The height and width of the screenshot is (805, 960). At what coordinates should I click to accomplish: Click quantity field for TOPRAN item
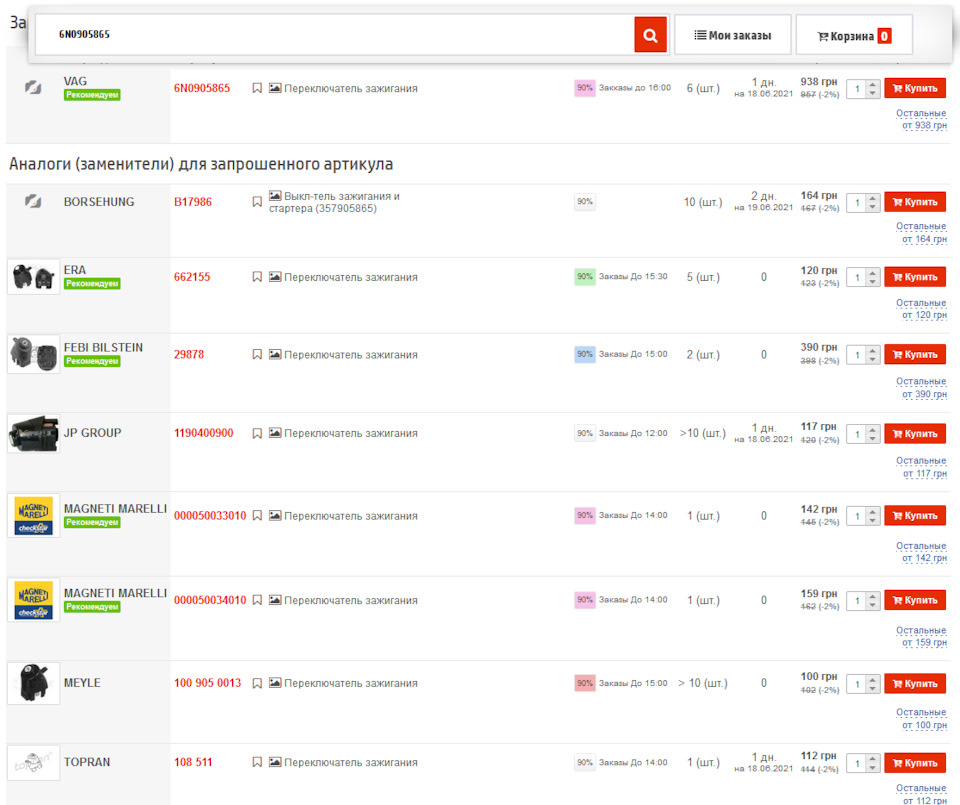tap(857, 763)
